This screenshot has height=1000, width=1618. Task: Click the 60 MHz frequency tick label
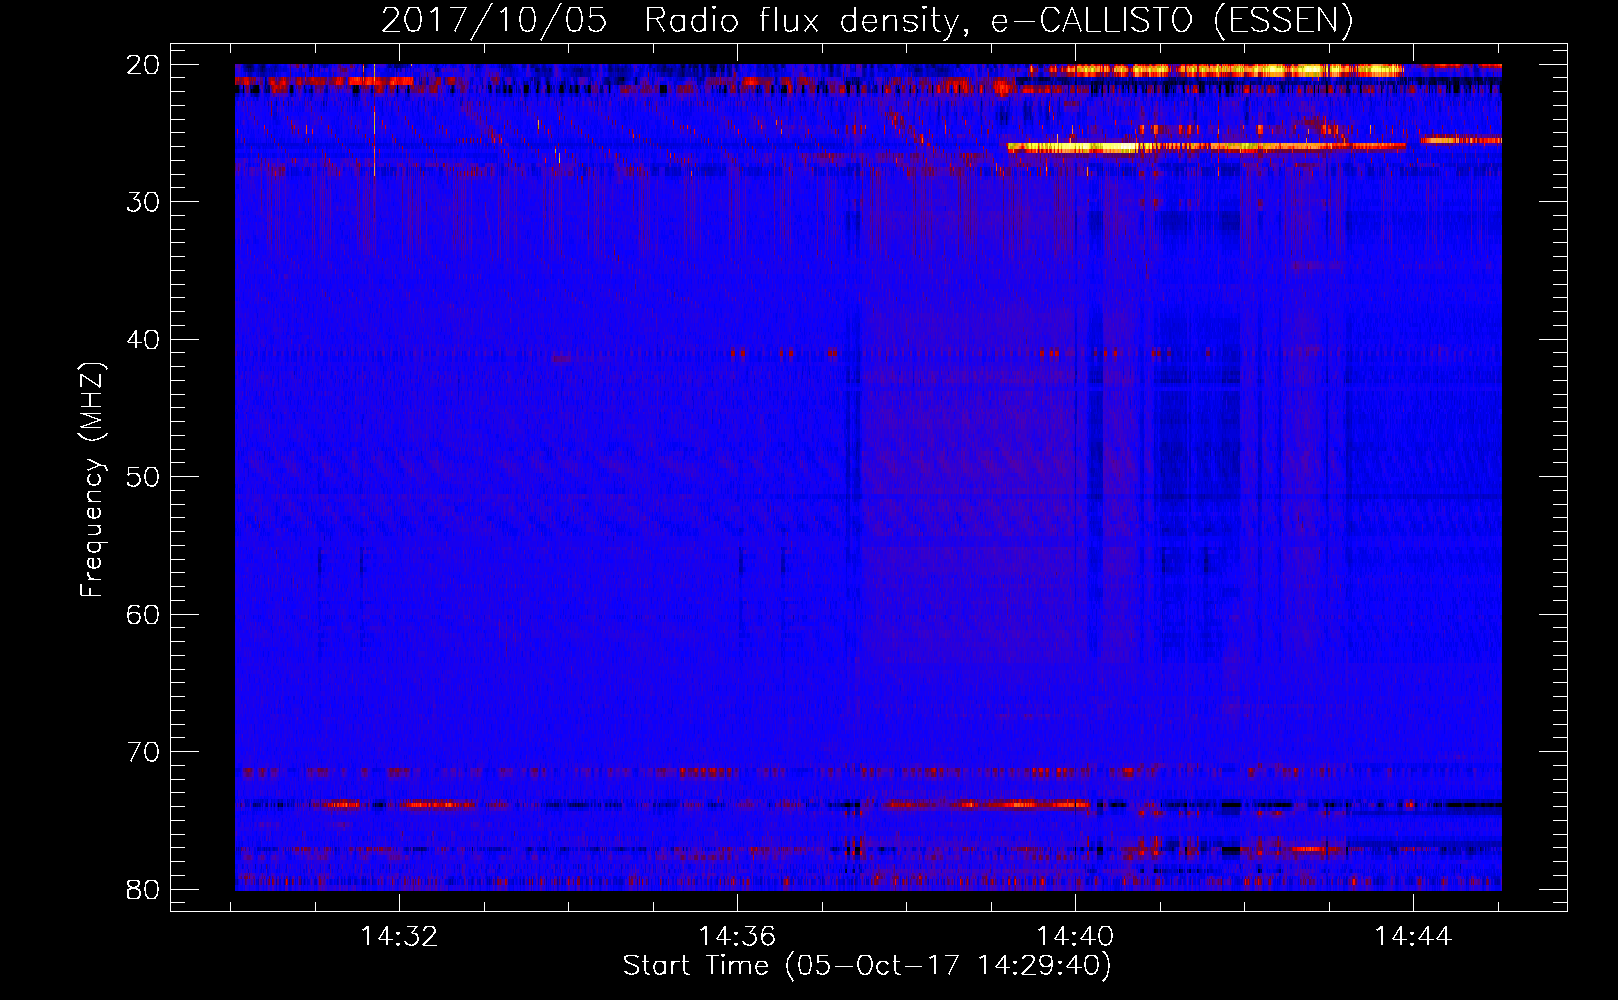point(144,614)
